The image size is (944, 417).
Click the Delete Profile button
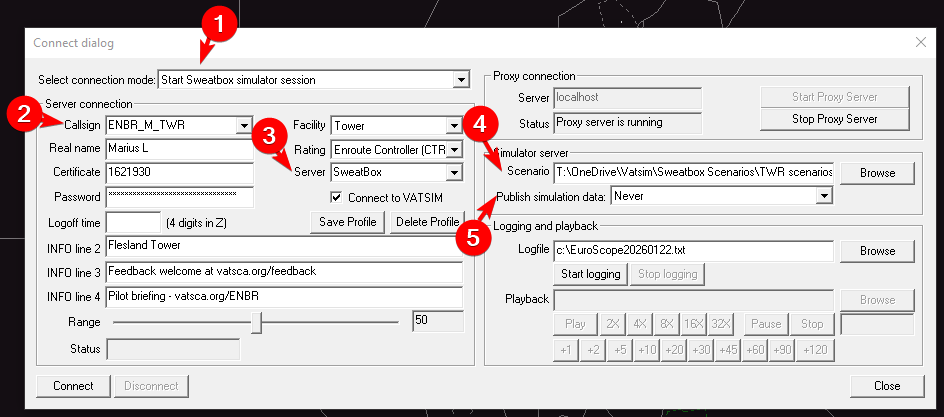[427, 221]
